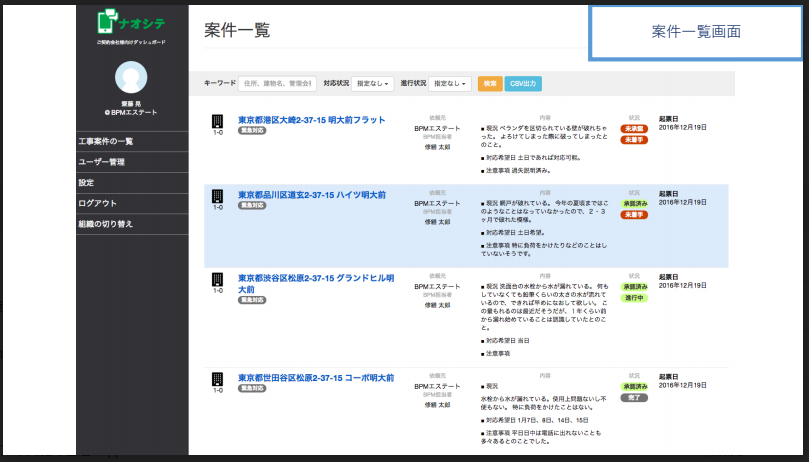Focus the keyword search input field
This screenshot has width=809, height=462.
coord(278,84)
